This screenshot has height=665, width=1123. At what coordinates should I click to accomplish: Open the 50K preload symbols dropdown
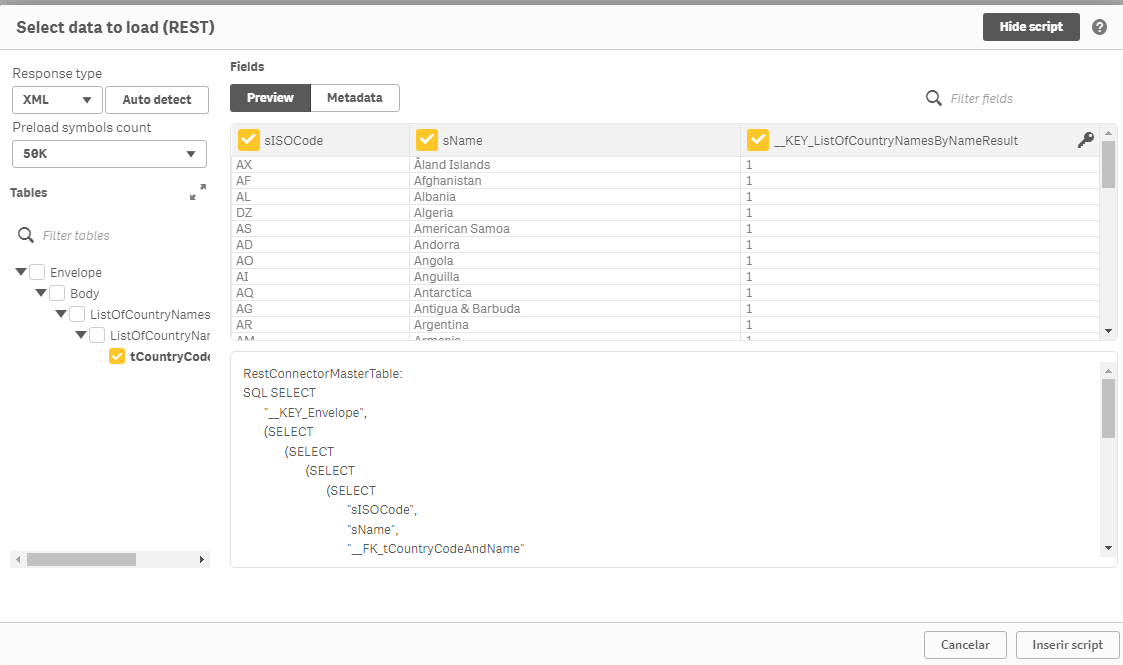[110, 154]
